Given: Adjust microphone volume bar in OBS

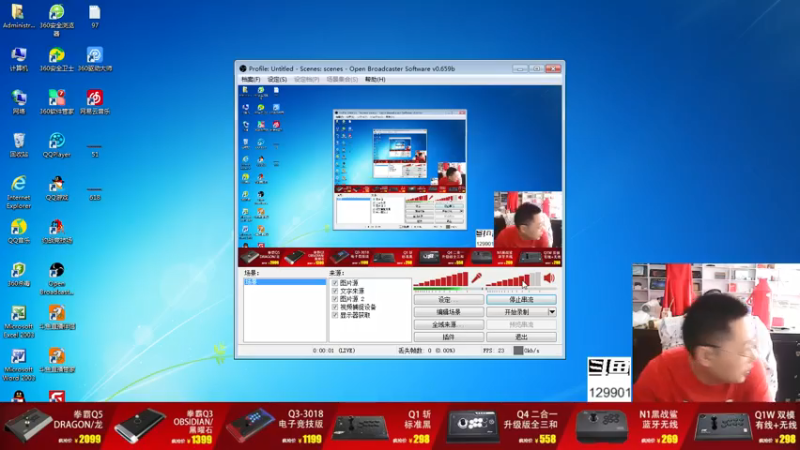Looking at the screenshot, I should click(441, 279).
